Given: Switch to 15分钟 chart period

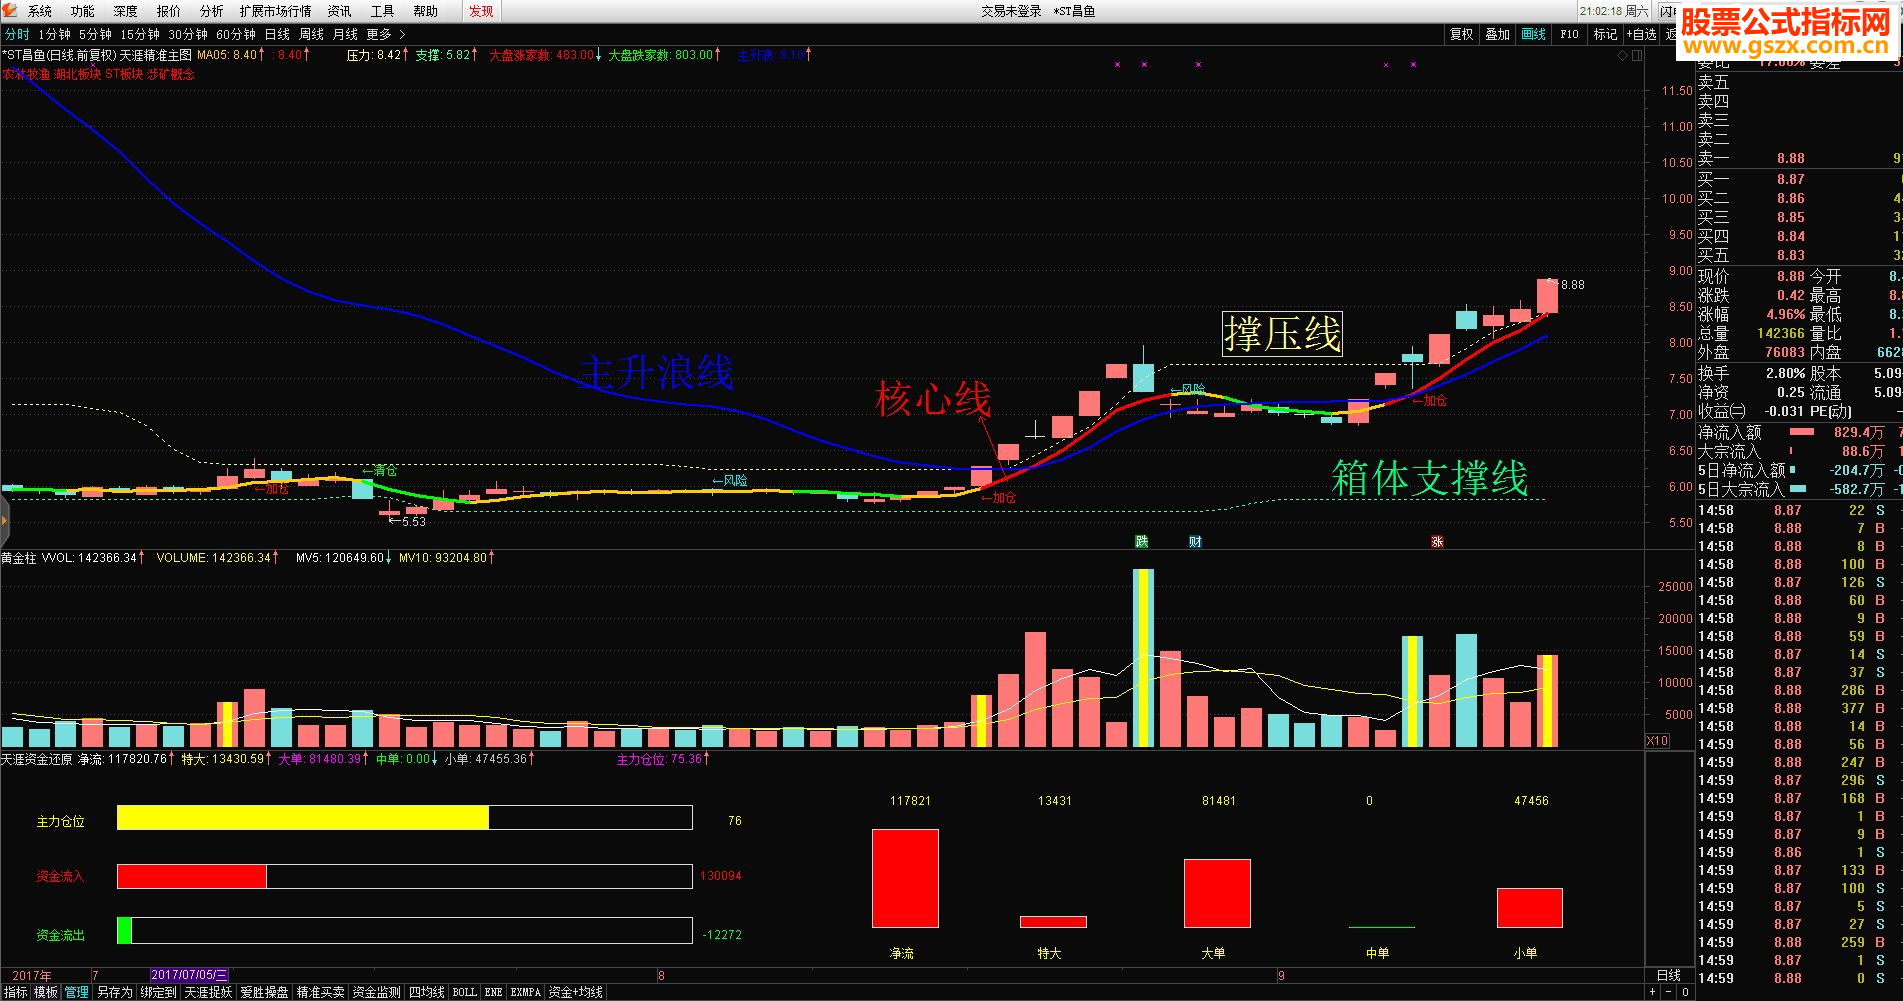Looking at the screenshot, I should [x=140, y=34].
